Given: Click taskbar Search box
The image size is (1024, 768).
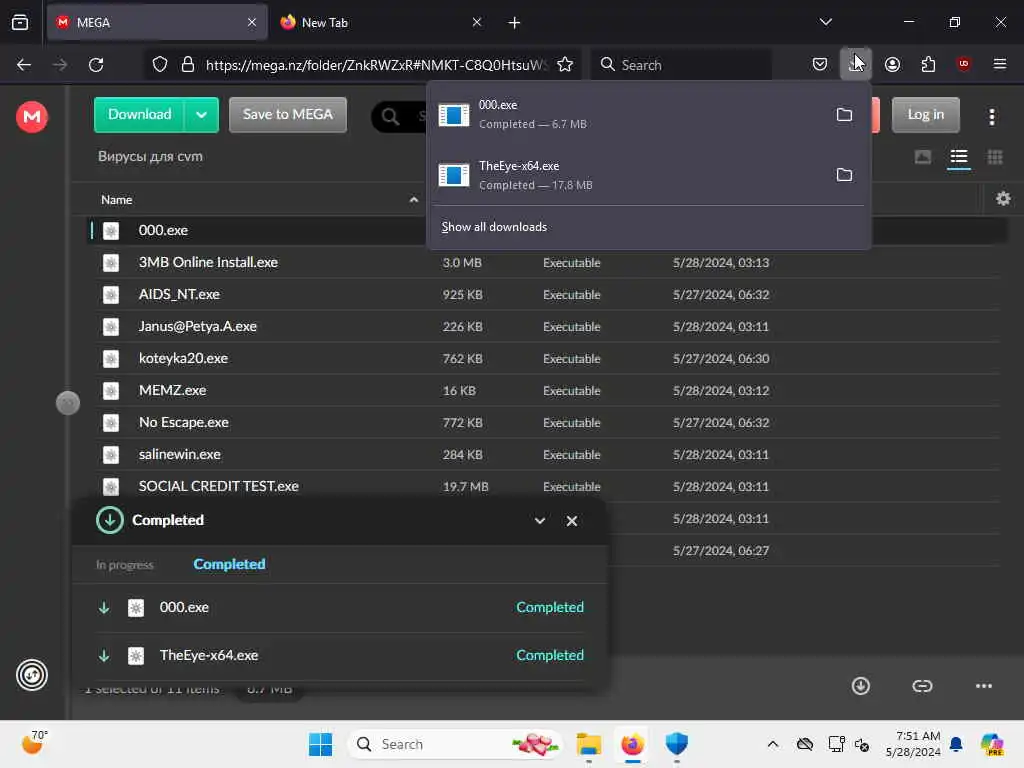Looking at the screenshot, I should (x=455, y=744).
